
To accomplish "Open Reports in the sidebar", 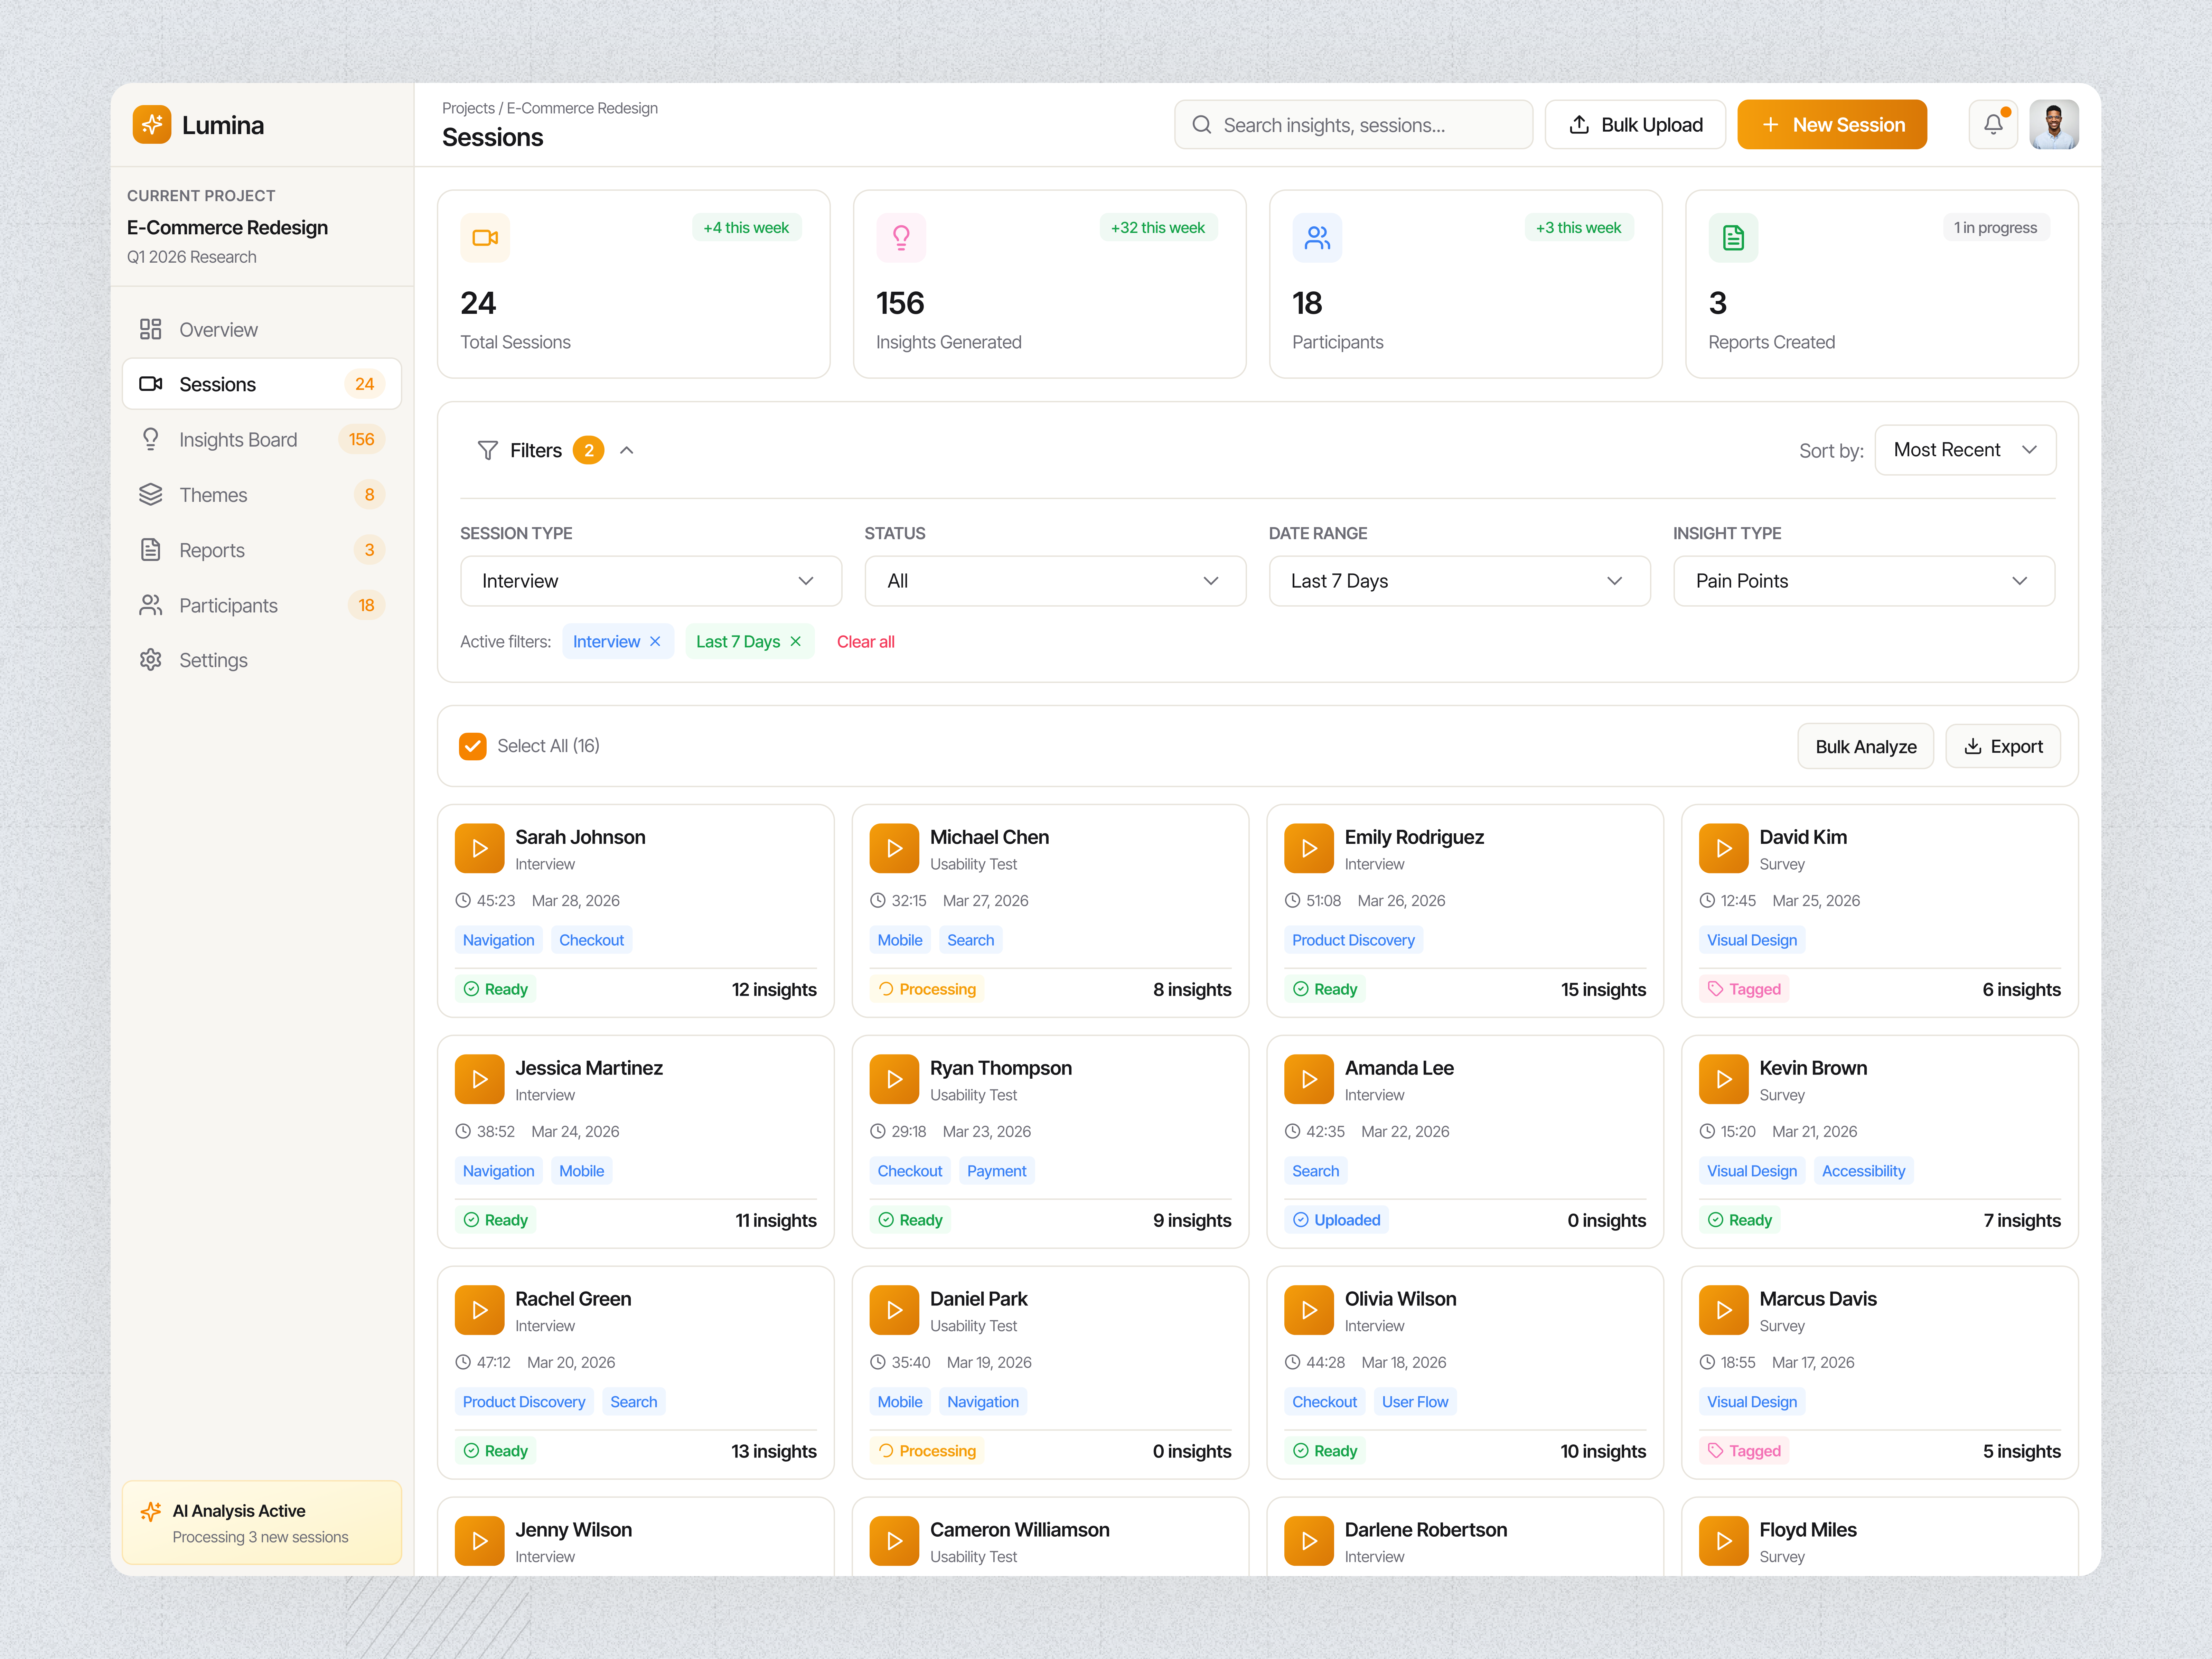I will [x=262, y=550].
